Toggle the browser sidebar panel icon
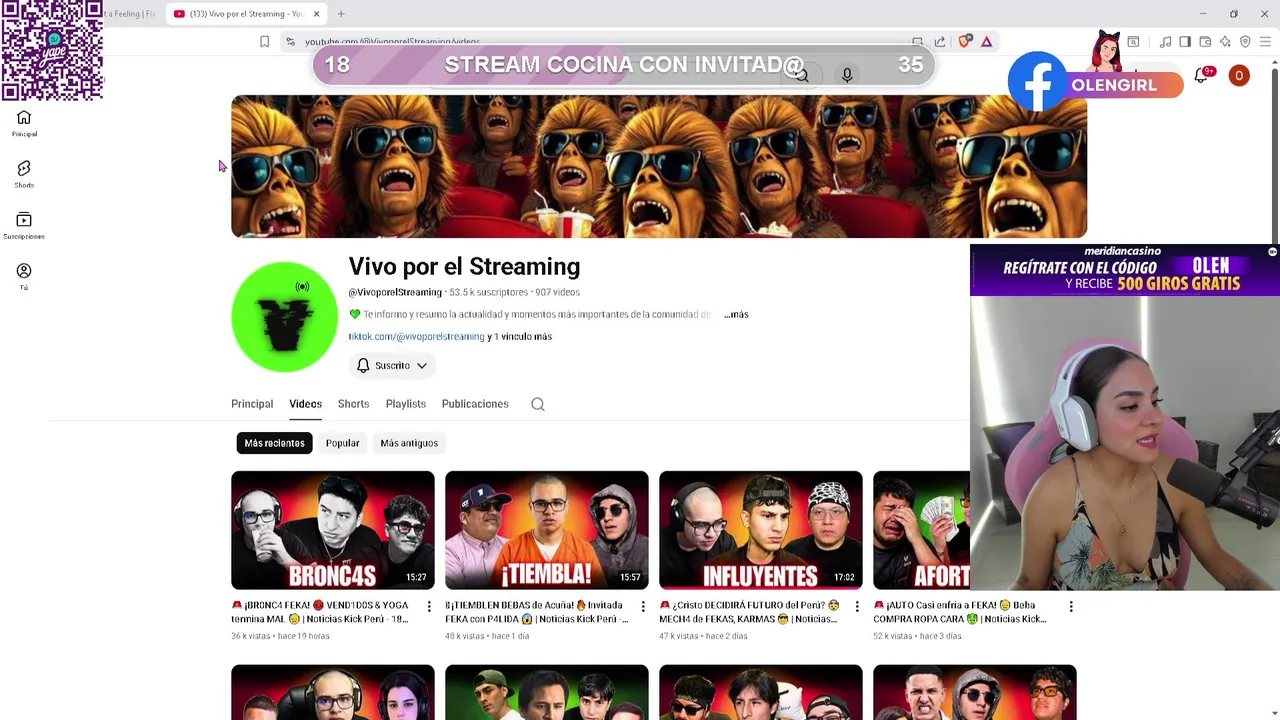Viewport: 1280px width, 720px height. pyautogui.click(x=1185, y=42)
